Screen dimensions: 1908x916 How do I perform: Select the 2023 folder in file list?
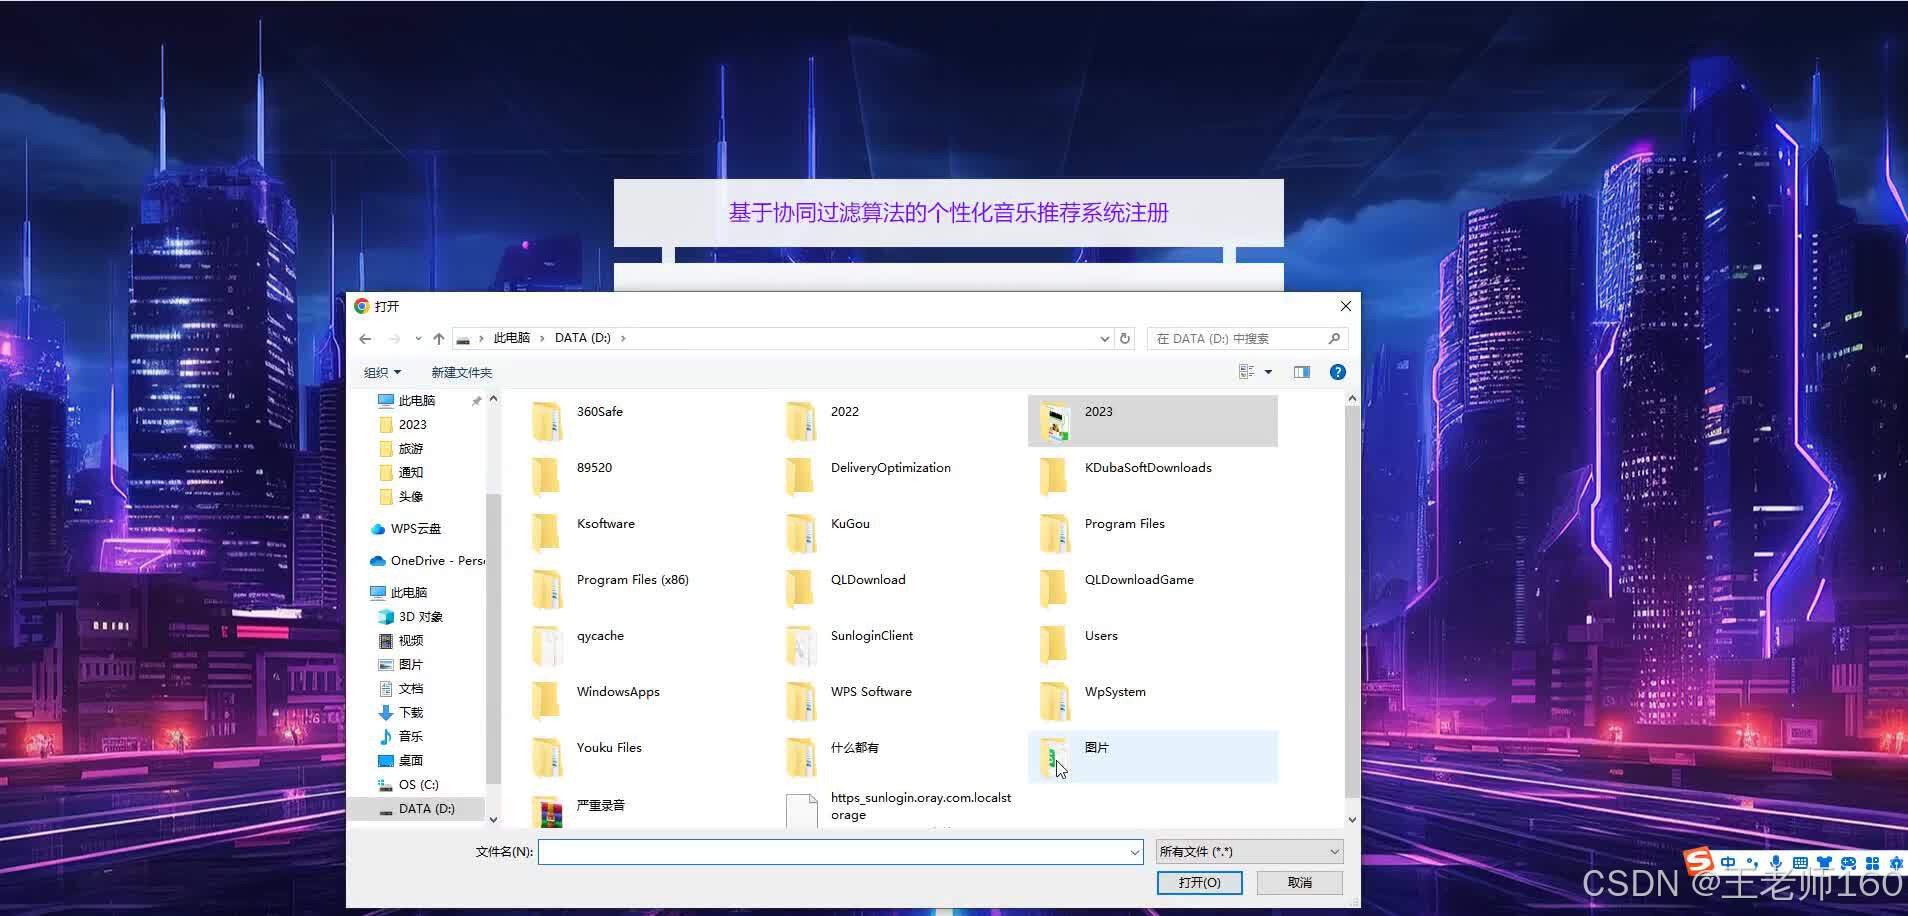point(1153,421)
